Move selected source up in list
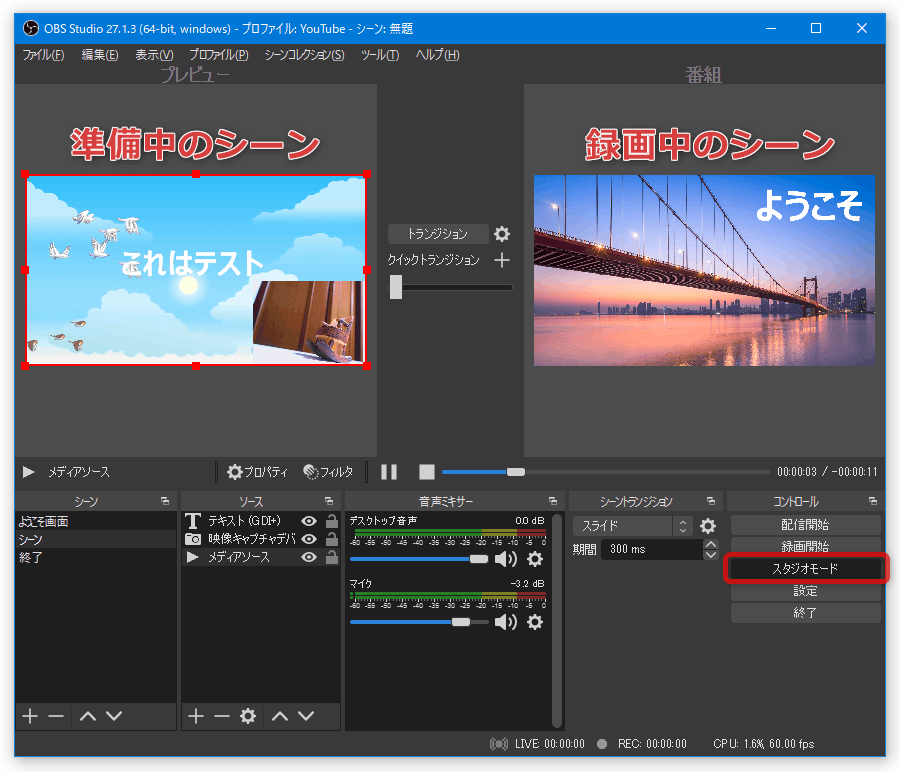900x772 pixels. point(280,716)
